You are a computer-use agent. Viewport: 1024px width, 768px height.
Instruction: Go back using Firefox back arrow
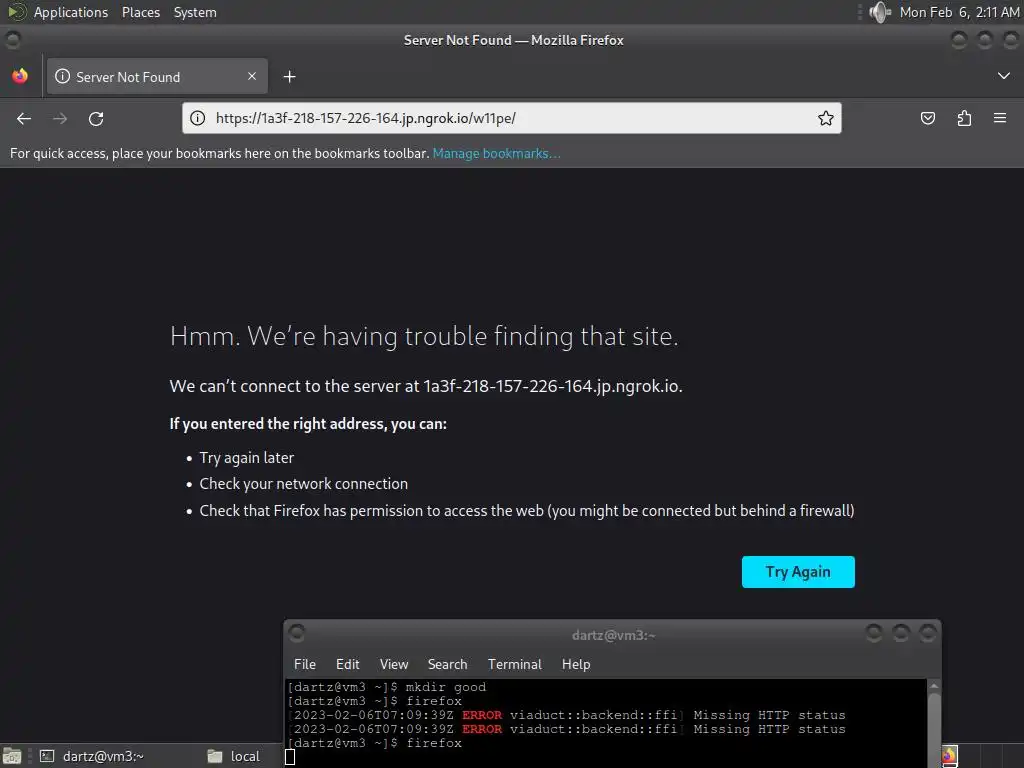coord(24,118)
